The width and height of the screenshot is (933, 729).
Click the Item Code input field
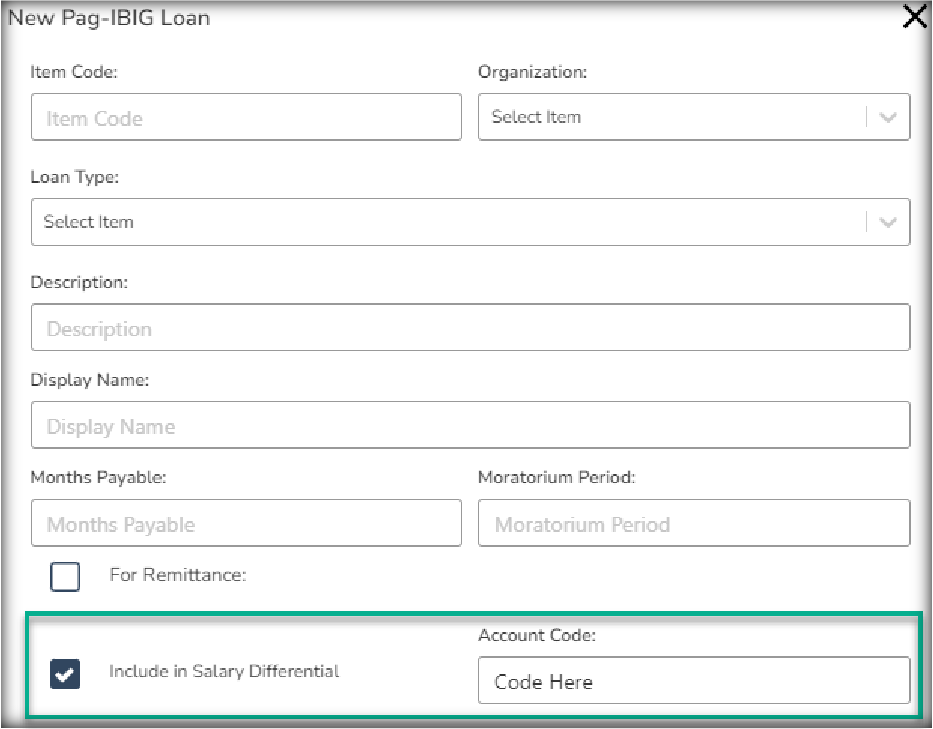pyautogui.click(x=246, y=117)
